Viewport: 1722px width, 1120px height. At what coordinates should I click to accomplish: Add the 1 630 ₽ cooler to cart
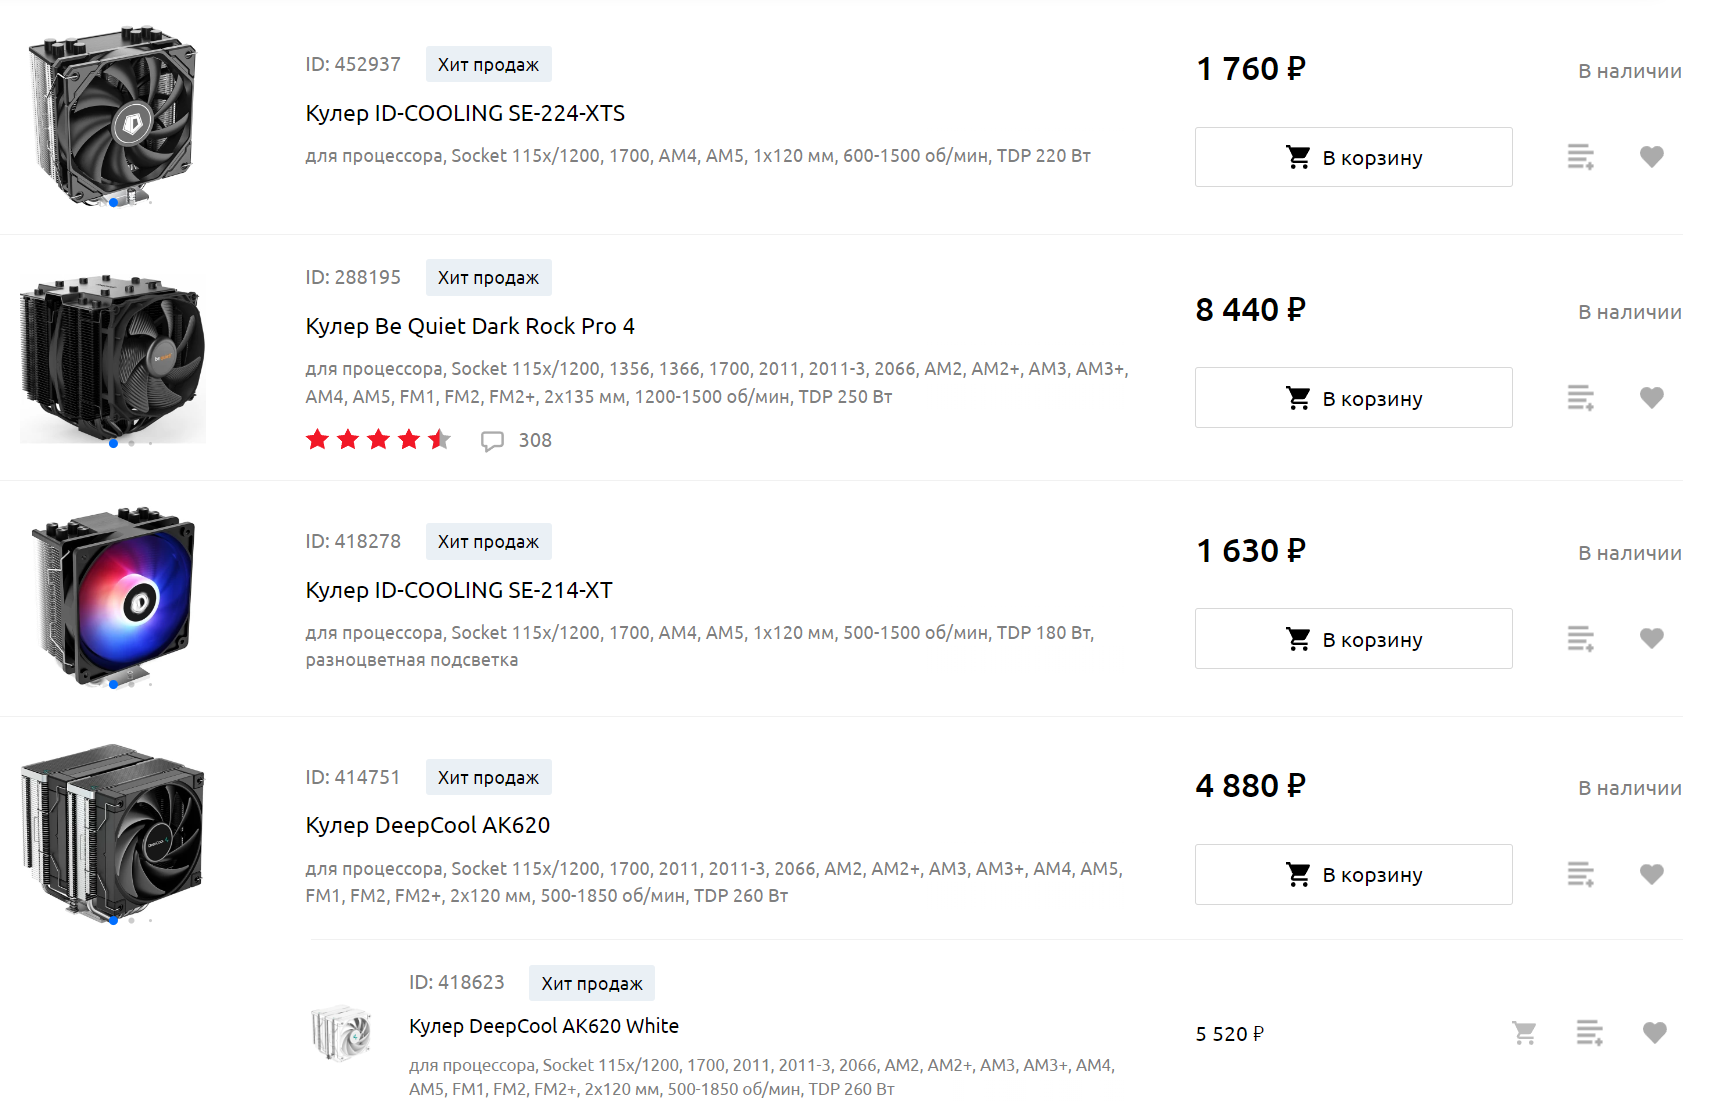pyautogui.click(x=1353, y=639)
